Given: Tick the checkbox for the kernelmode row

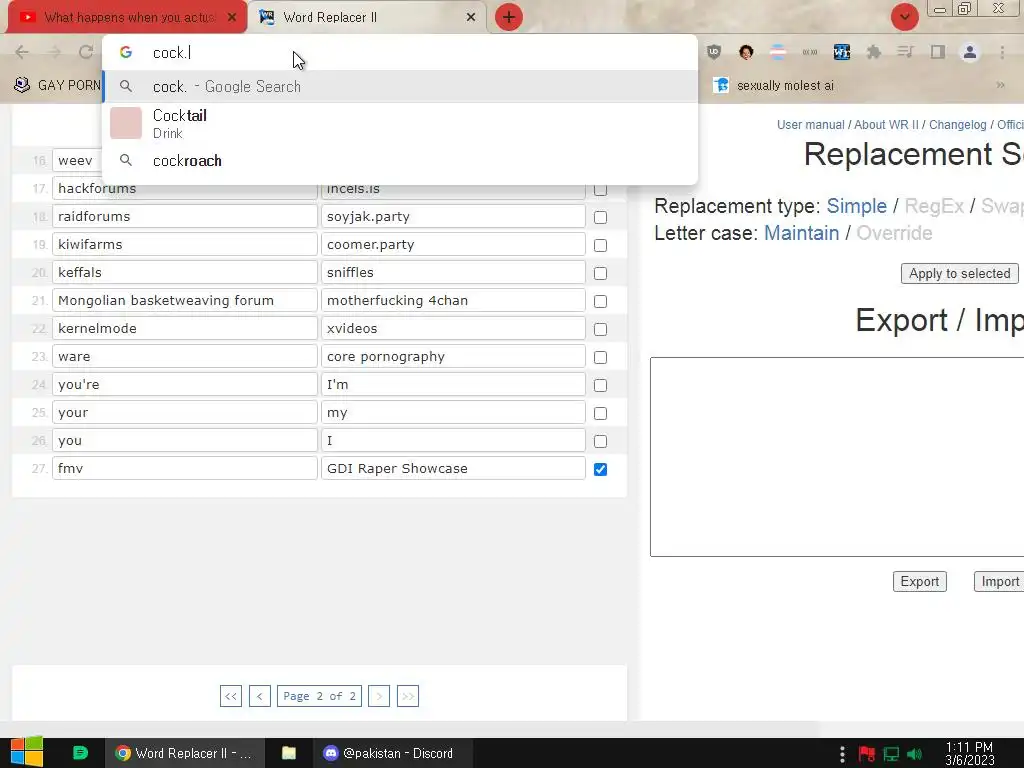Looking at the screenshot, I should pyautogui.click(x=600, y=330).
